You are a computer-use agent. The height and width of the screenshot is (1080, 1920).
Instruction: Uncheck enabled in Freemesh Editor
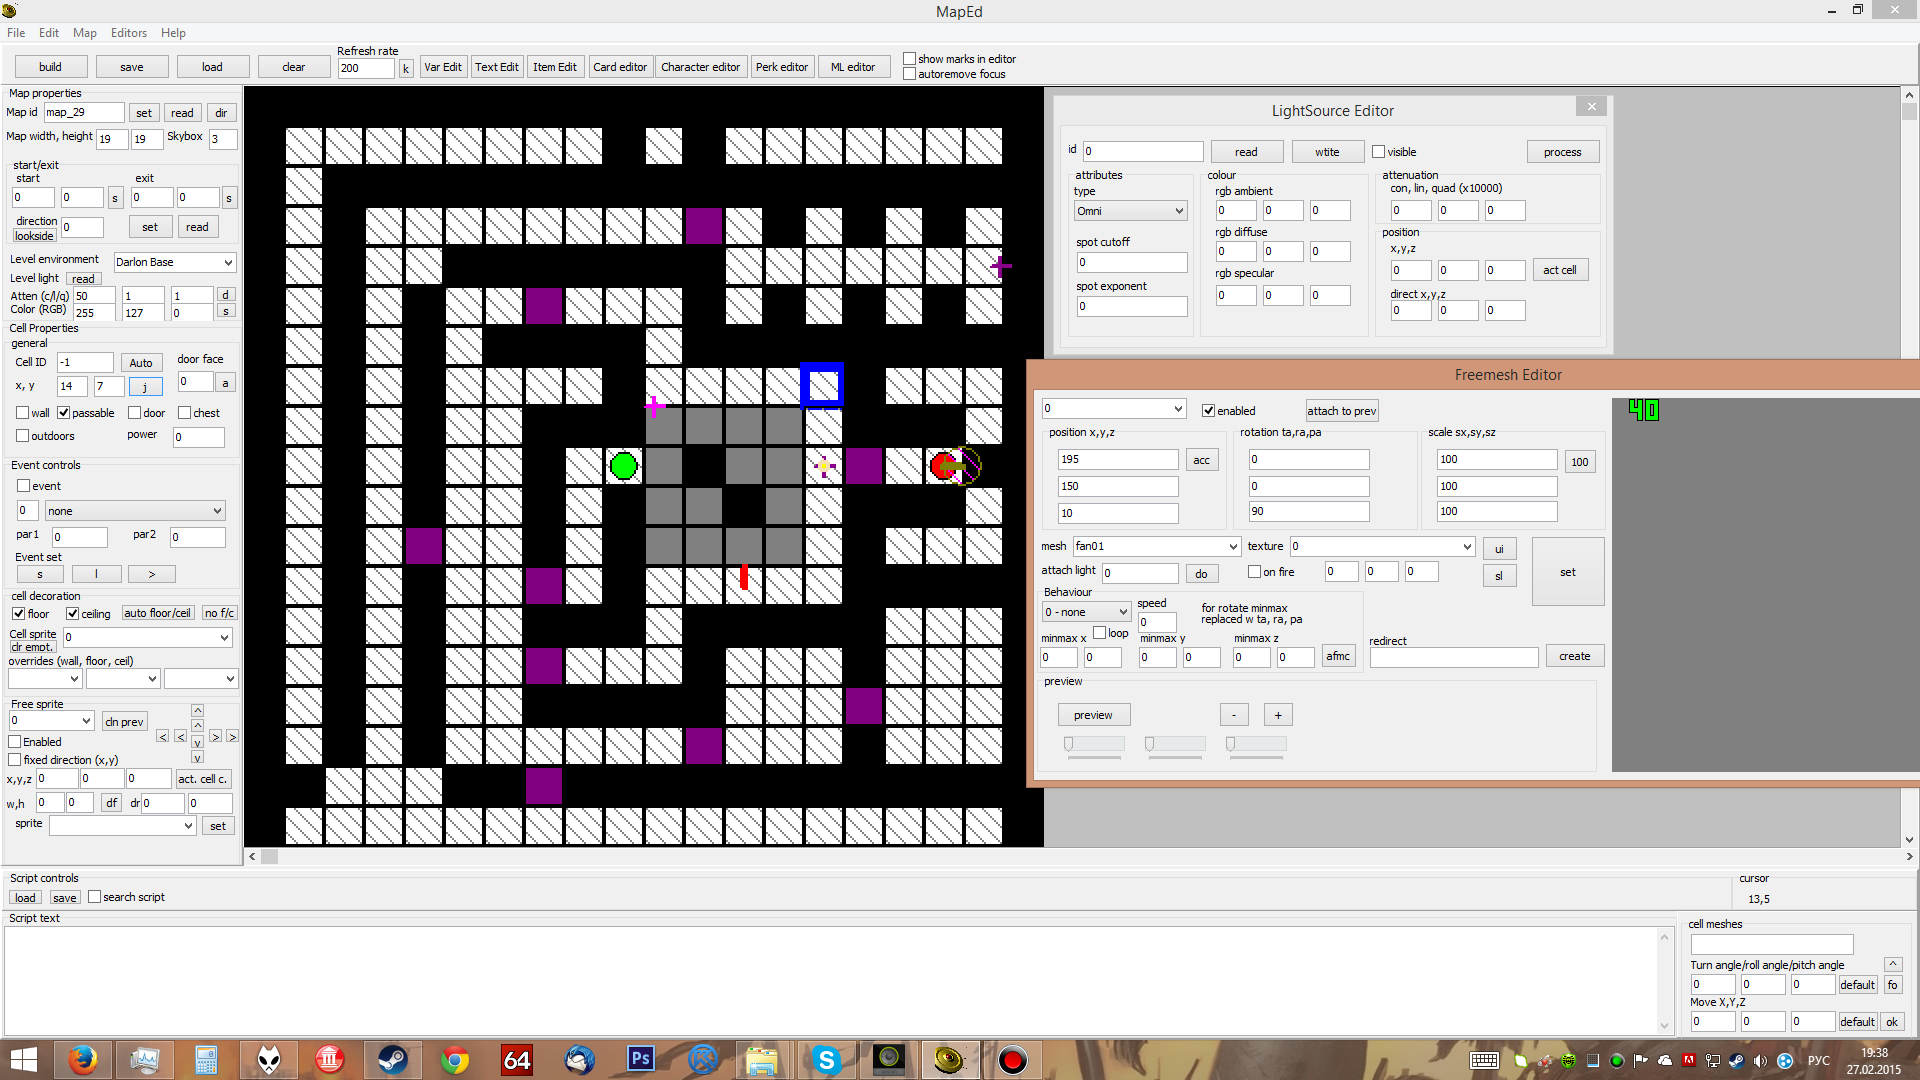pyautogui.click(x=1208, y=411)
